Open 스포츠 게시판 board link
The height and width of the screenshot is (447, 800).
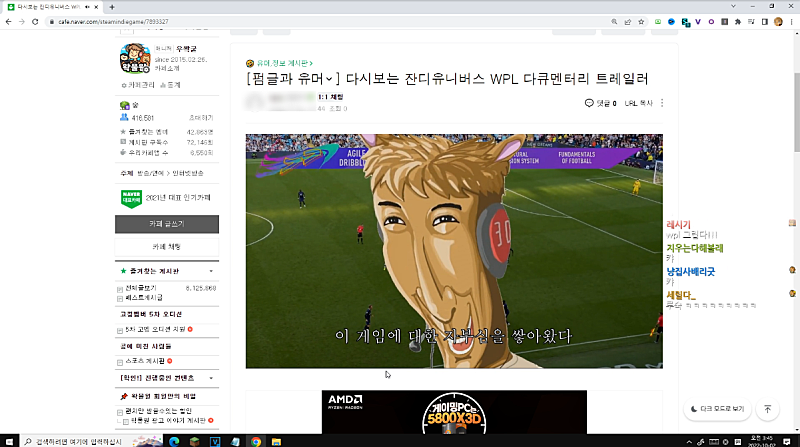point(145,361)
